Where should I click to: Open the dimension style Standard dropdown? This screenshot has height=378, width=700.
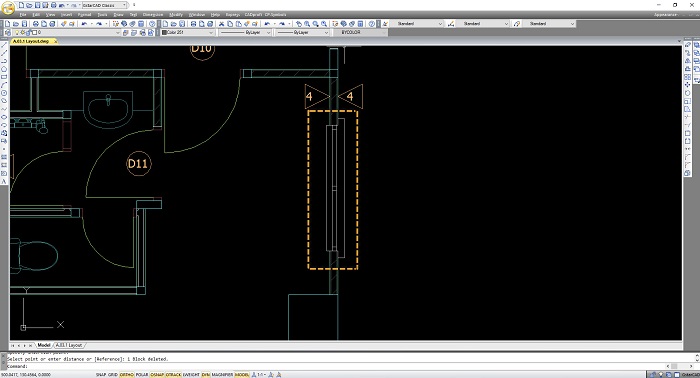[506, 24]
